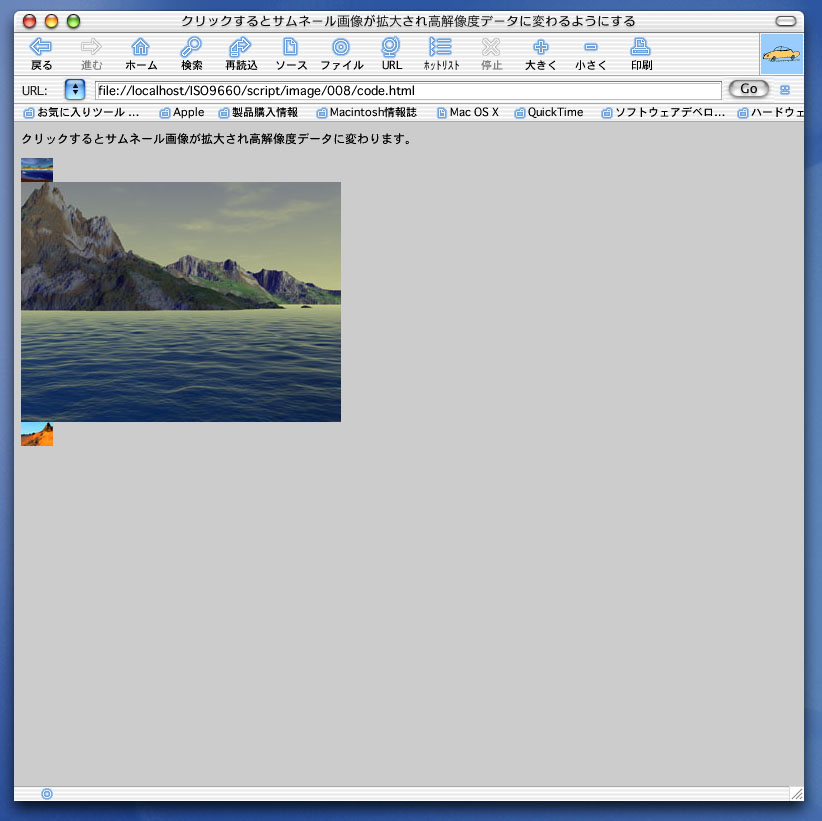Open お気に入りツール bookmark folder
The height and width of the screenshot is (821, 822).
(x=82, y=112)
